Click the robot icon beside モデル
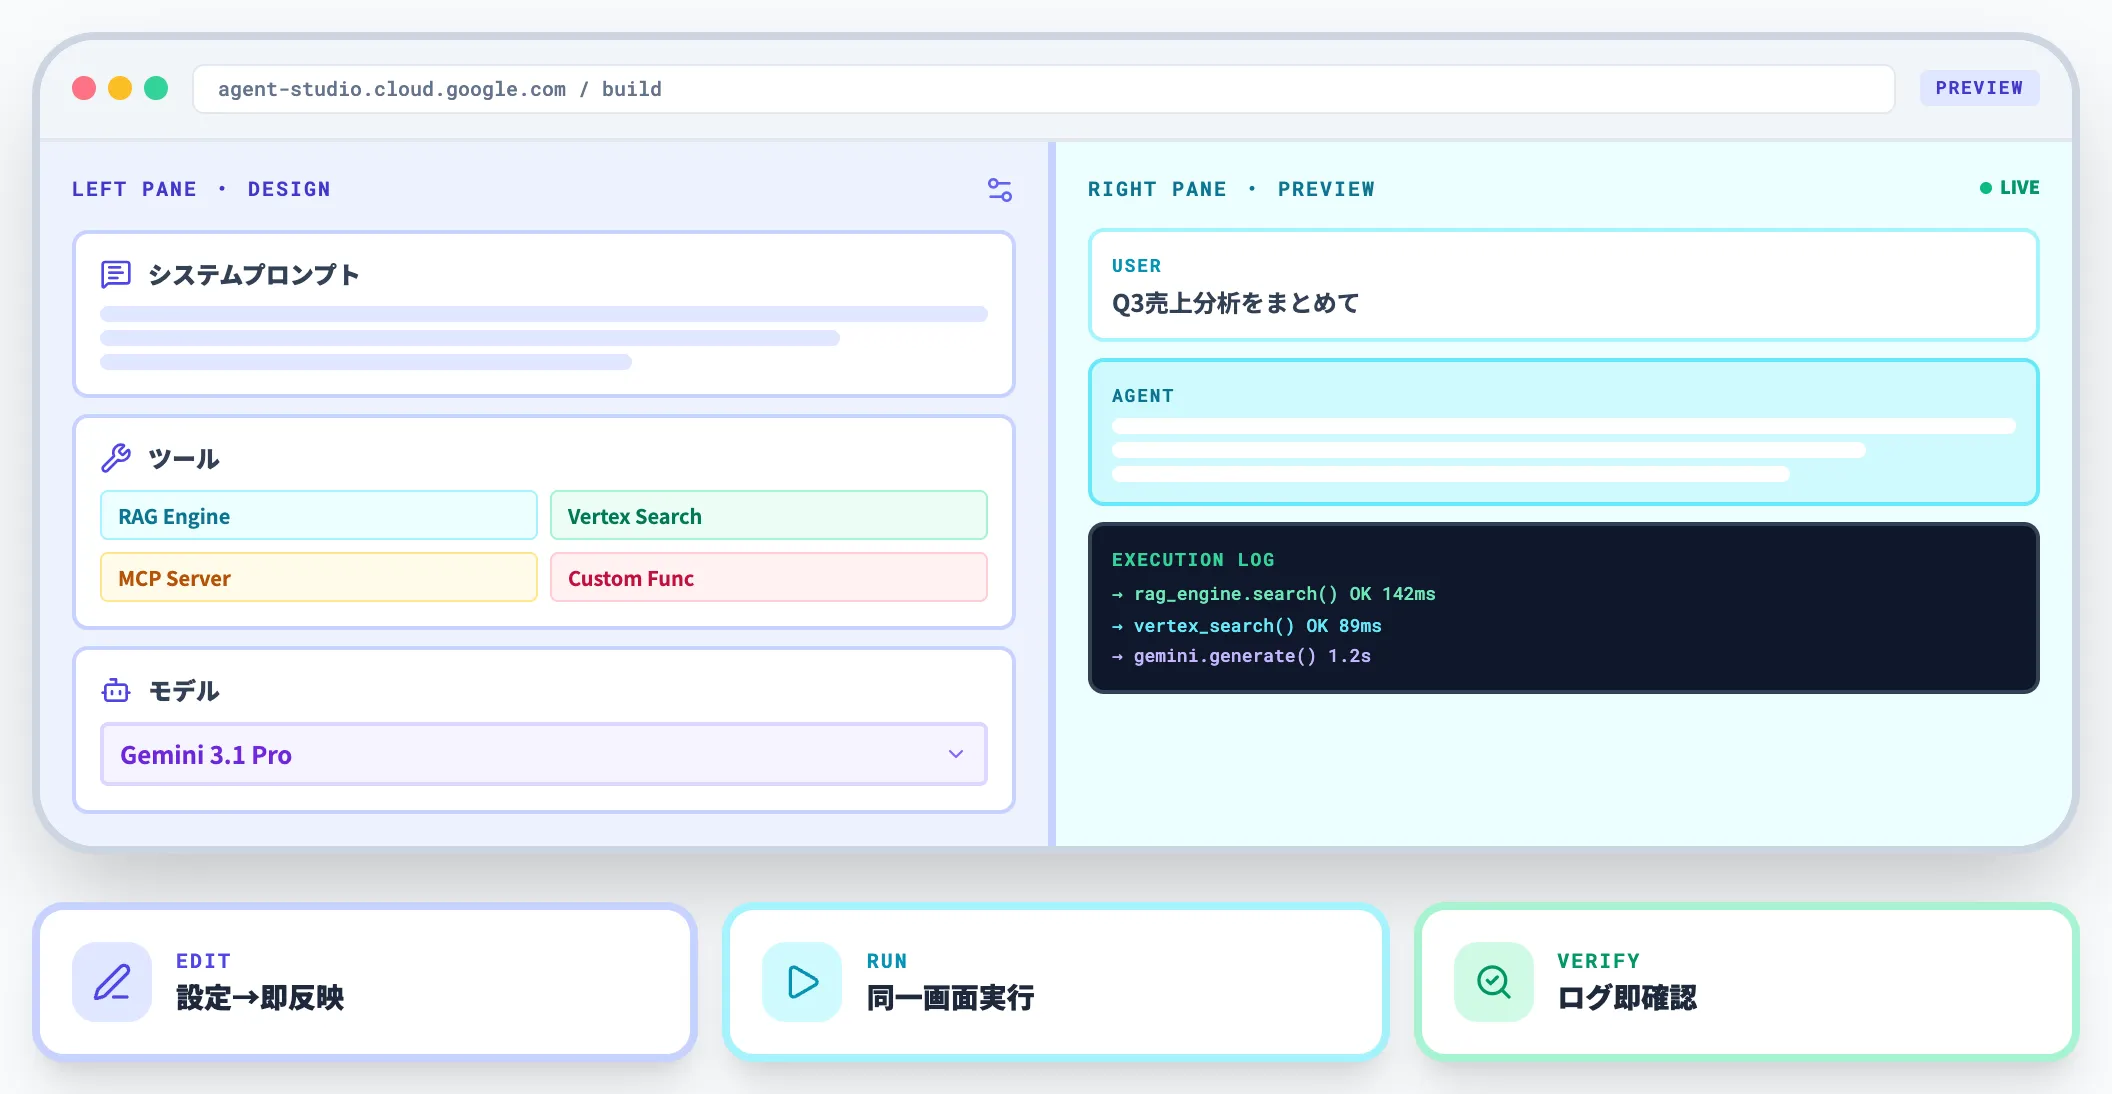The height and width of the screenshot is (1094, 2112). click(116, 690)
